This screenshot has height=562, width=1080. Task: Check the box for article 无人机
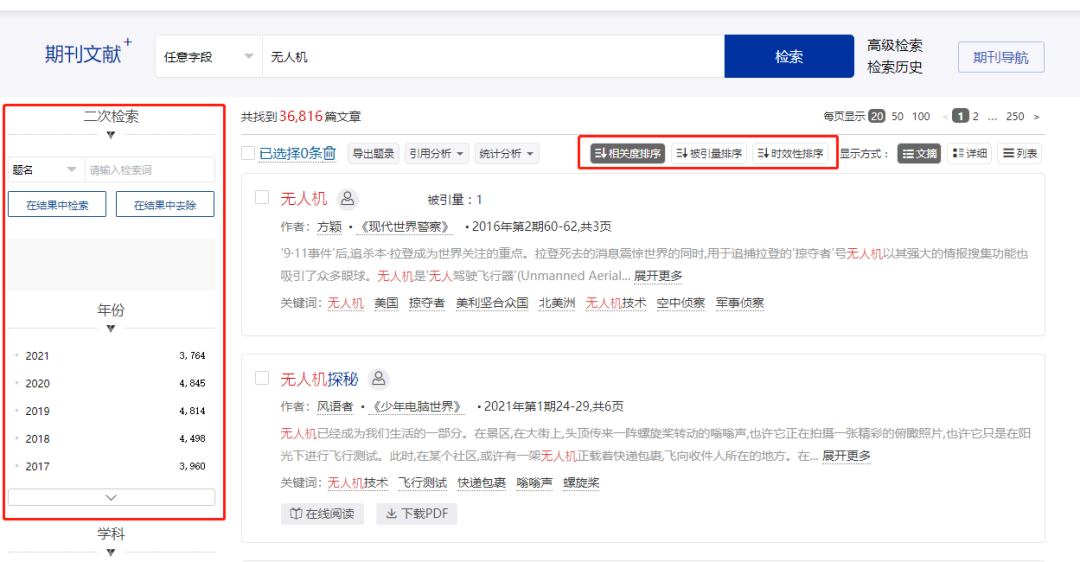262,198
